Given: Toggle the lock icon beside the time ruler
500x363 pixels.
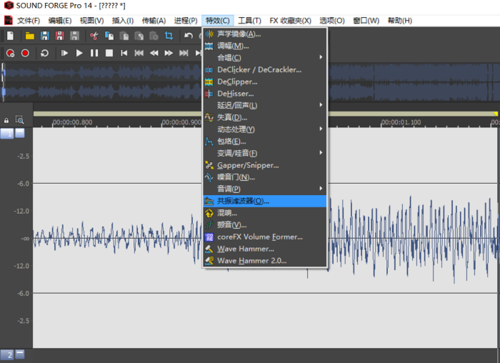Looking at the screenshot, I should (x=6, y=120).
